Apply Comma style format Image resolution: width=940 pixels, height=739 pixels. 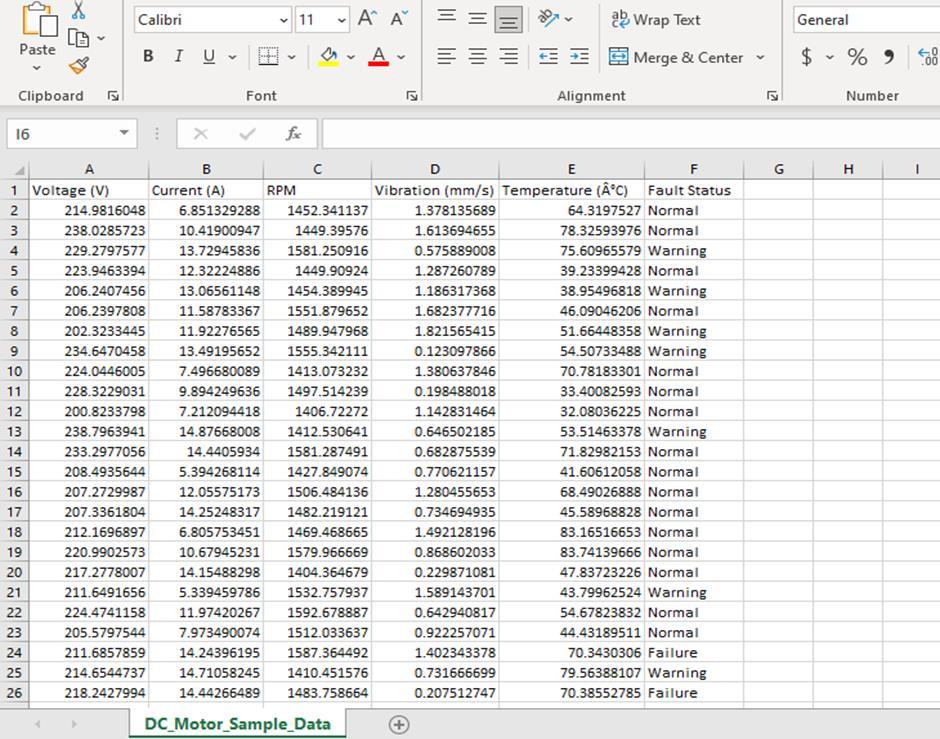pyautogui.click(x=889, y=57)
